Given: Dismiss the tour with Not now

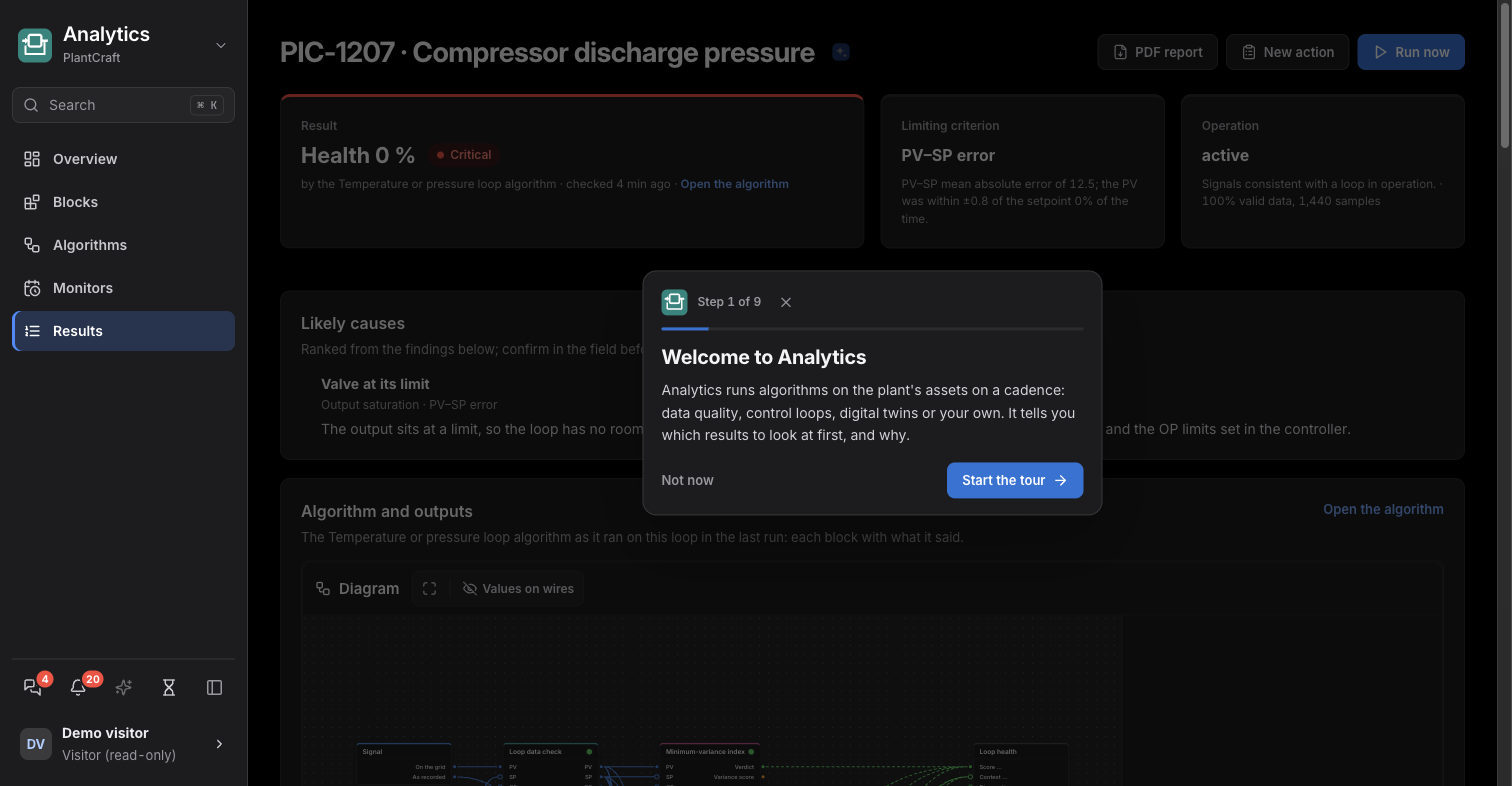Looking at the screenshot, I should [687, 480].
